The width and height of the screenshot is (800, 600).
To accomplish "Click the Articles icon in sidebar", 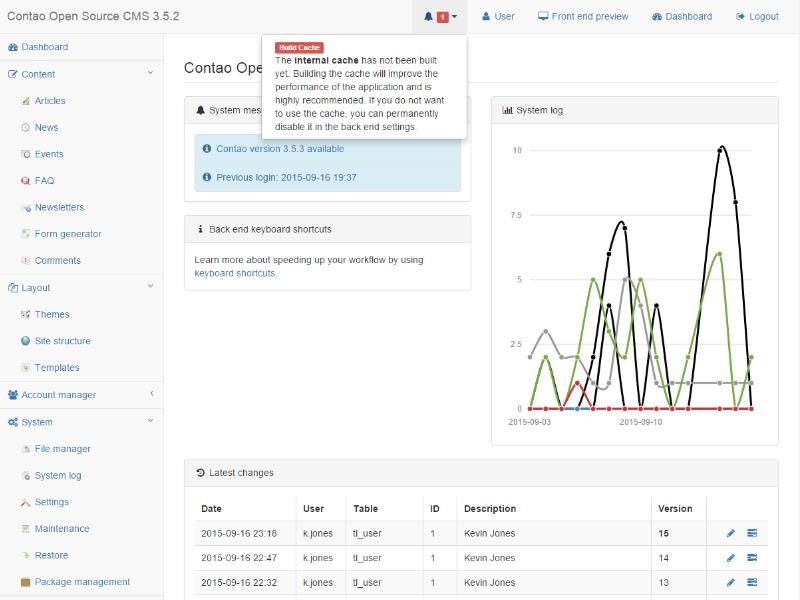I will coord(26,101).
